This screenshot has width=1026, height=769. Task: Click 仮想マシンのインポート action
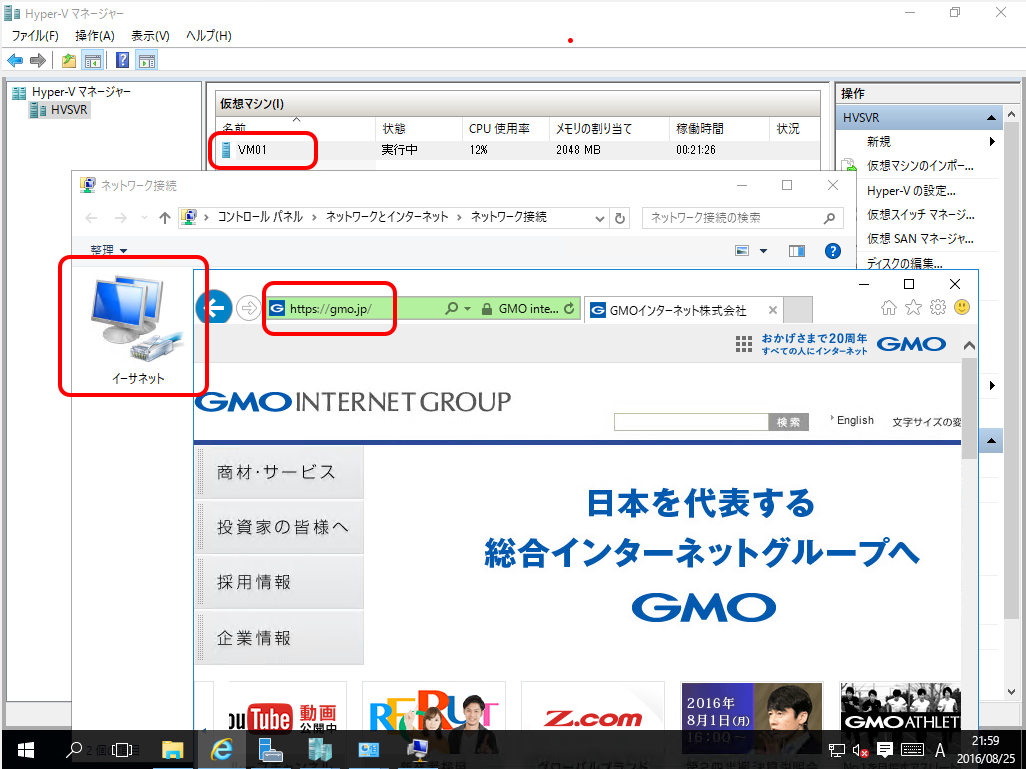coord(920,166)
